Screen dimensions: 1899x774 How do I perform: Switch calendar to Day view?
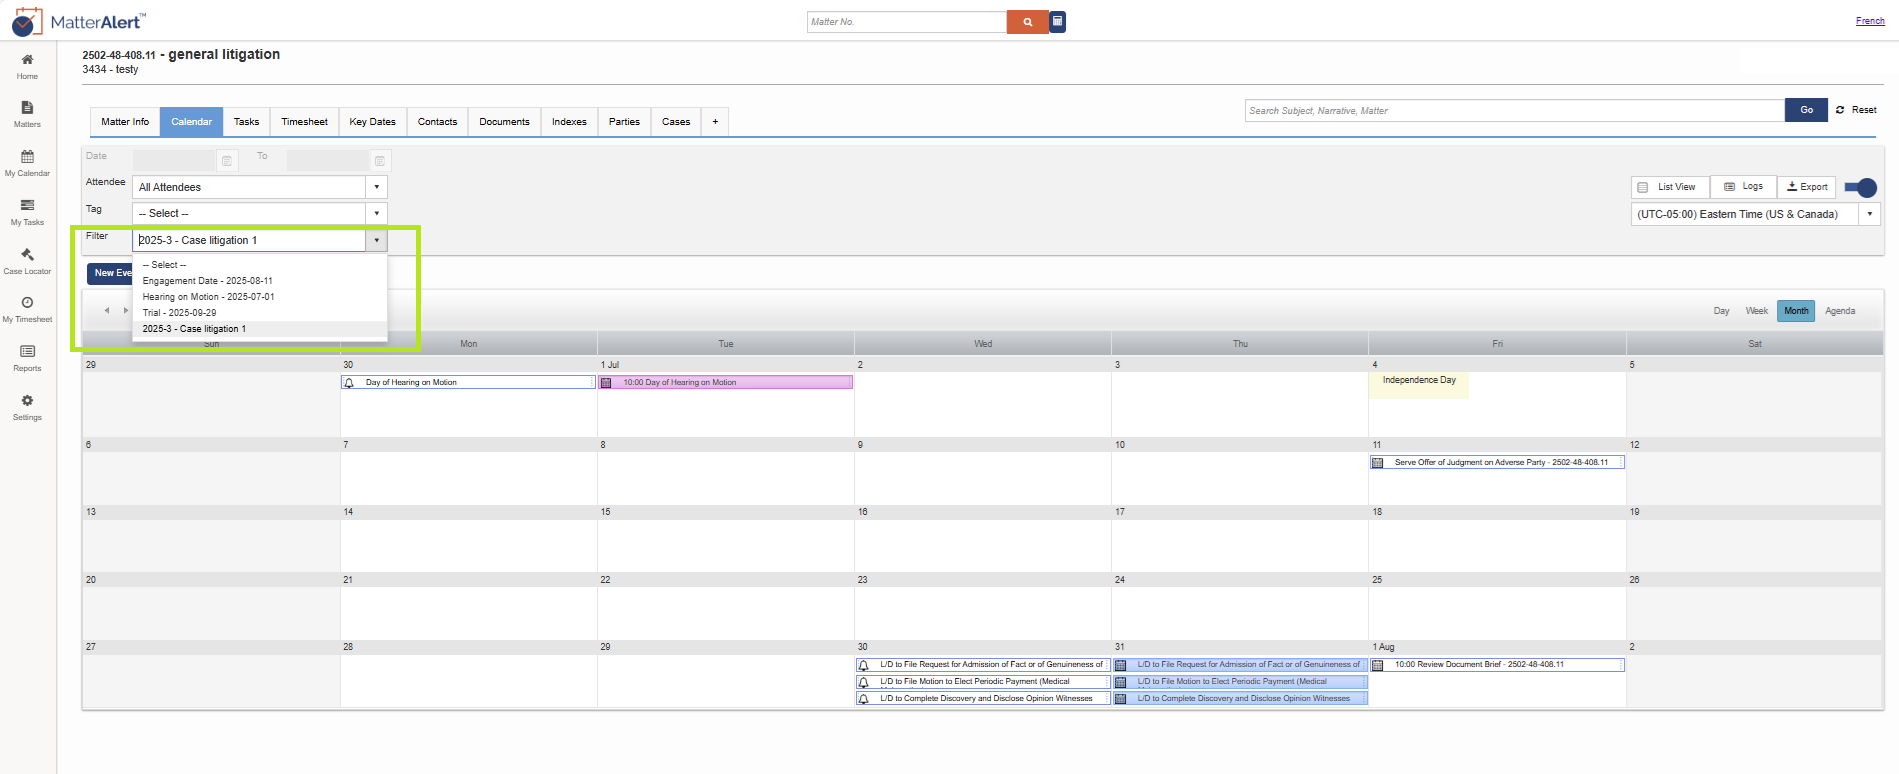1721,311
